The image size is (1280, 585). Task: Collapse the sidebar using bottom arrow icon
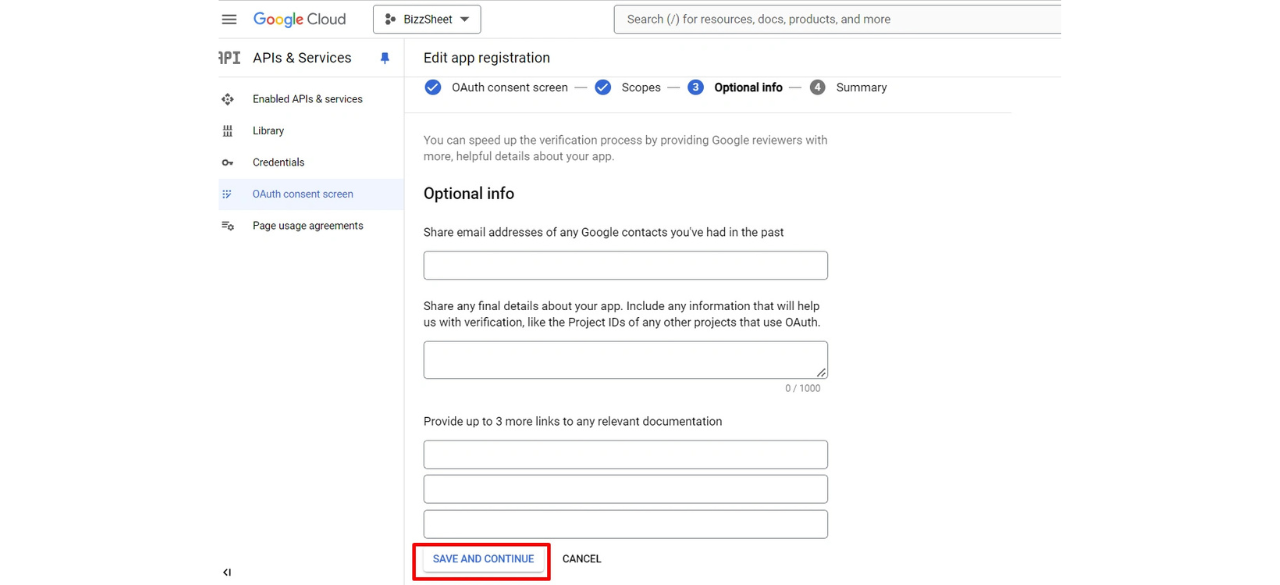click(227, 573)
